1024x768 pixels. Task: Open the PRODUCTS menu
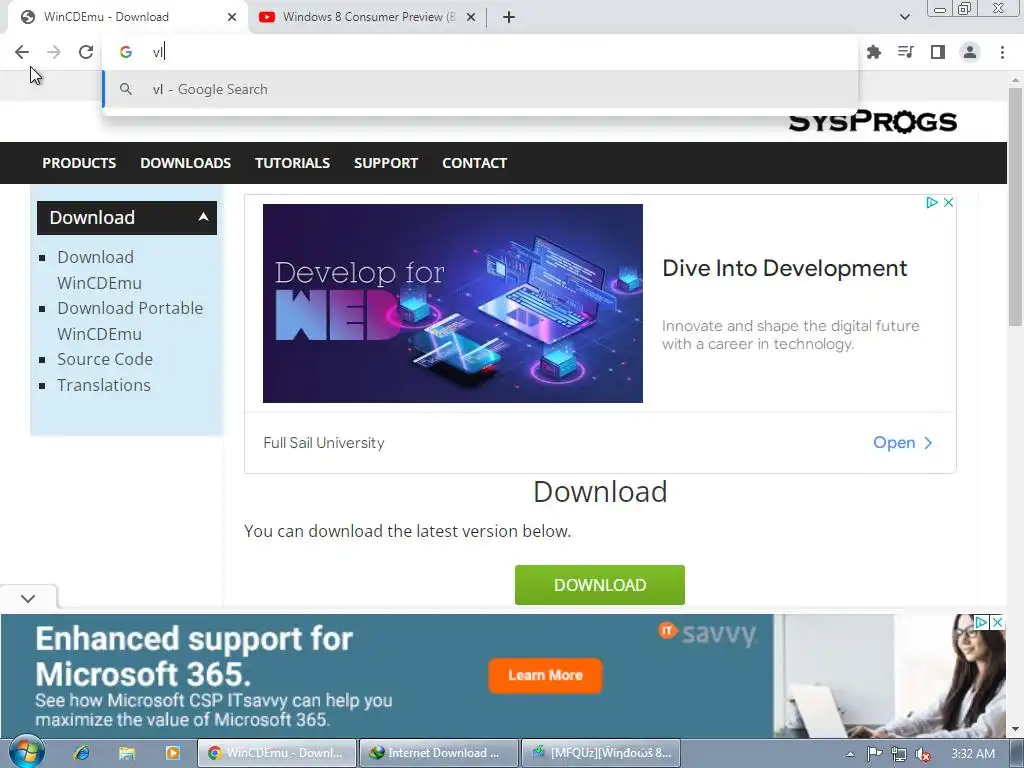click(79, 163)
